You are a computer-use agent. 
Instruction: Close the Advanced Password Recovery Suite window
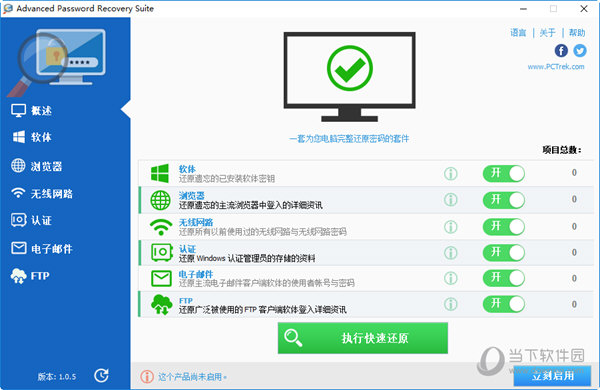tap(584, 8)
